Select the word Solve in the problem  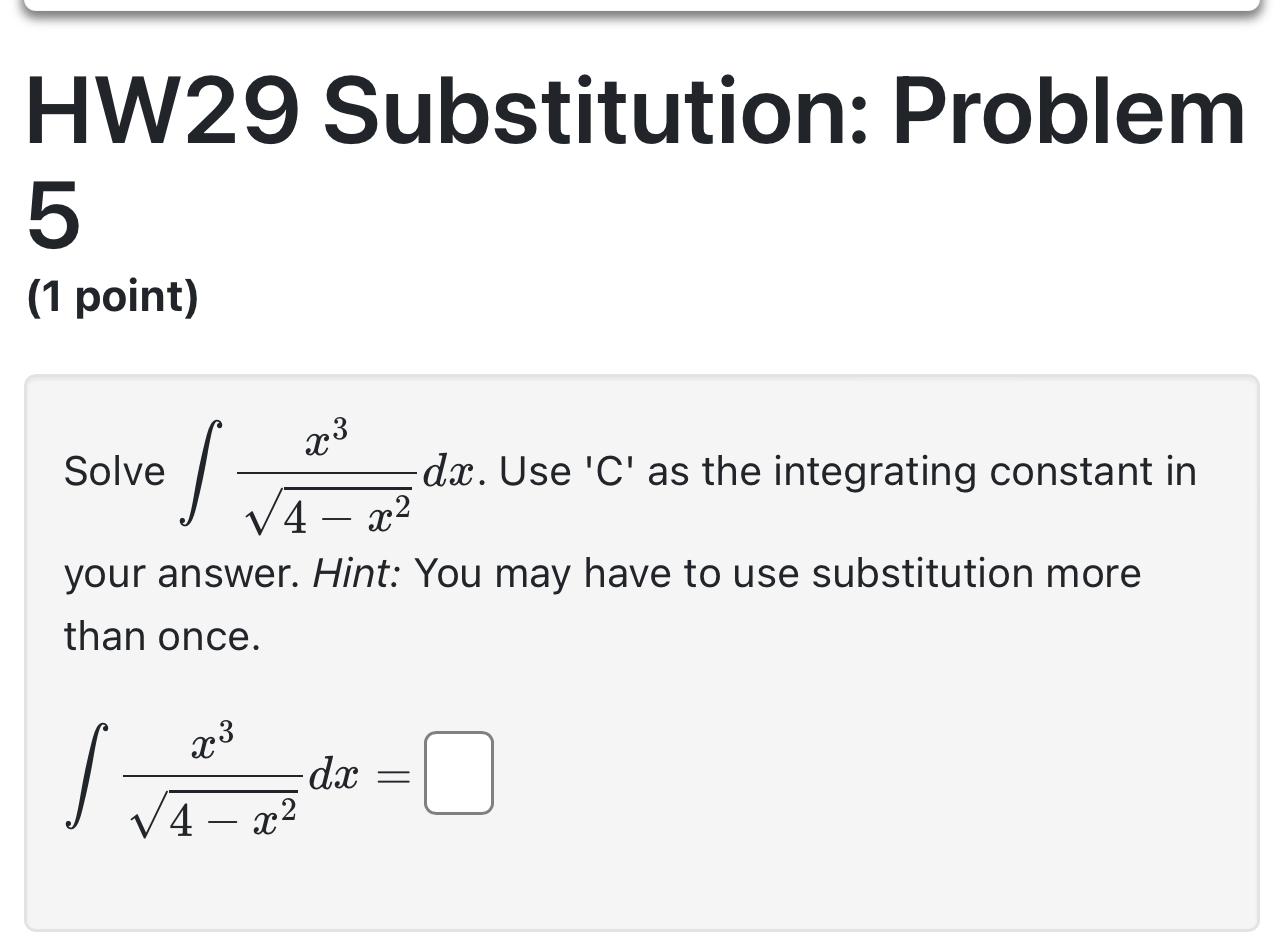pyautogui.click(x=113, y=471)
